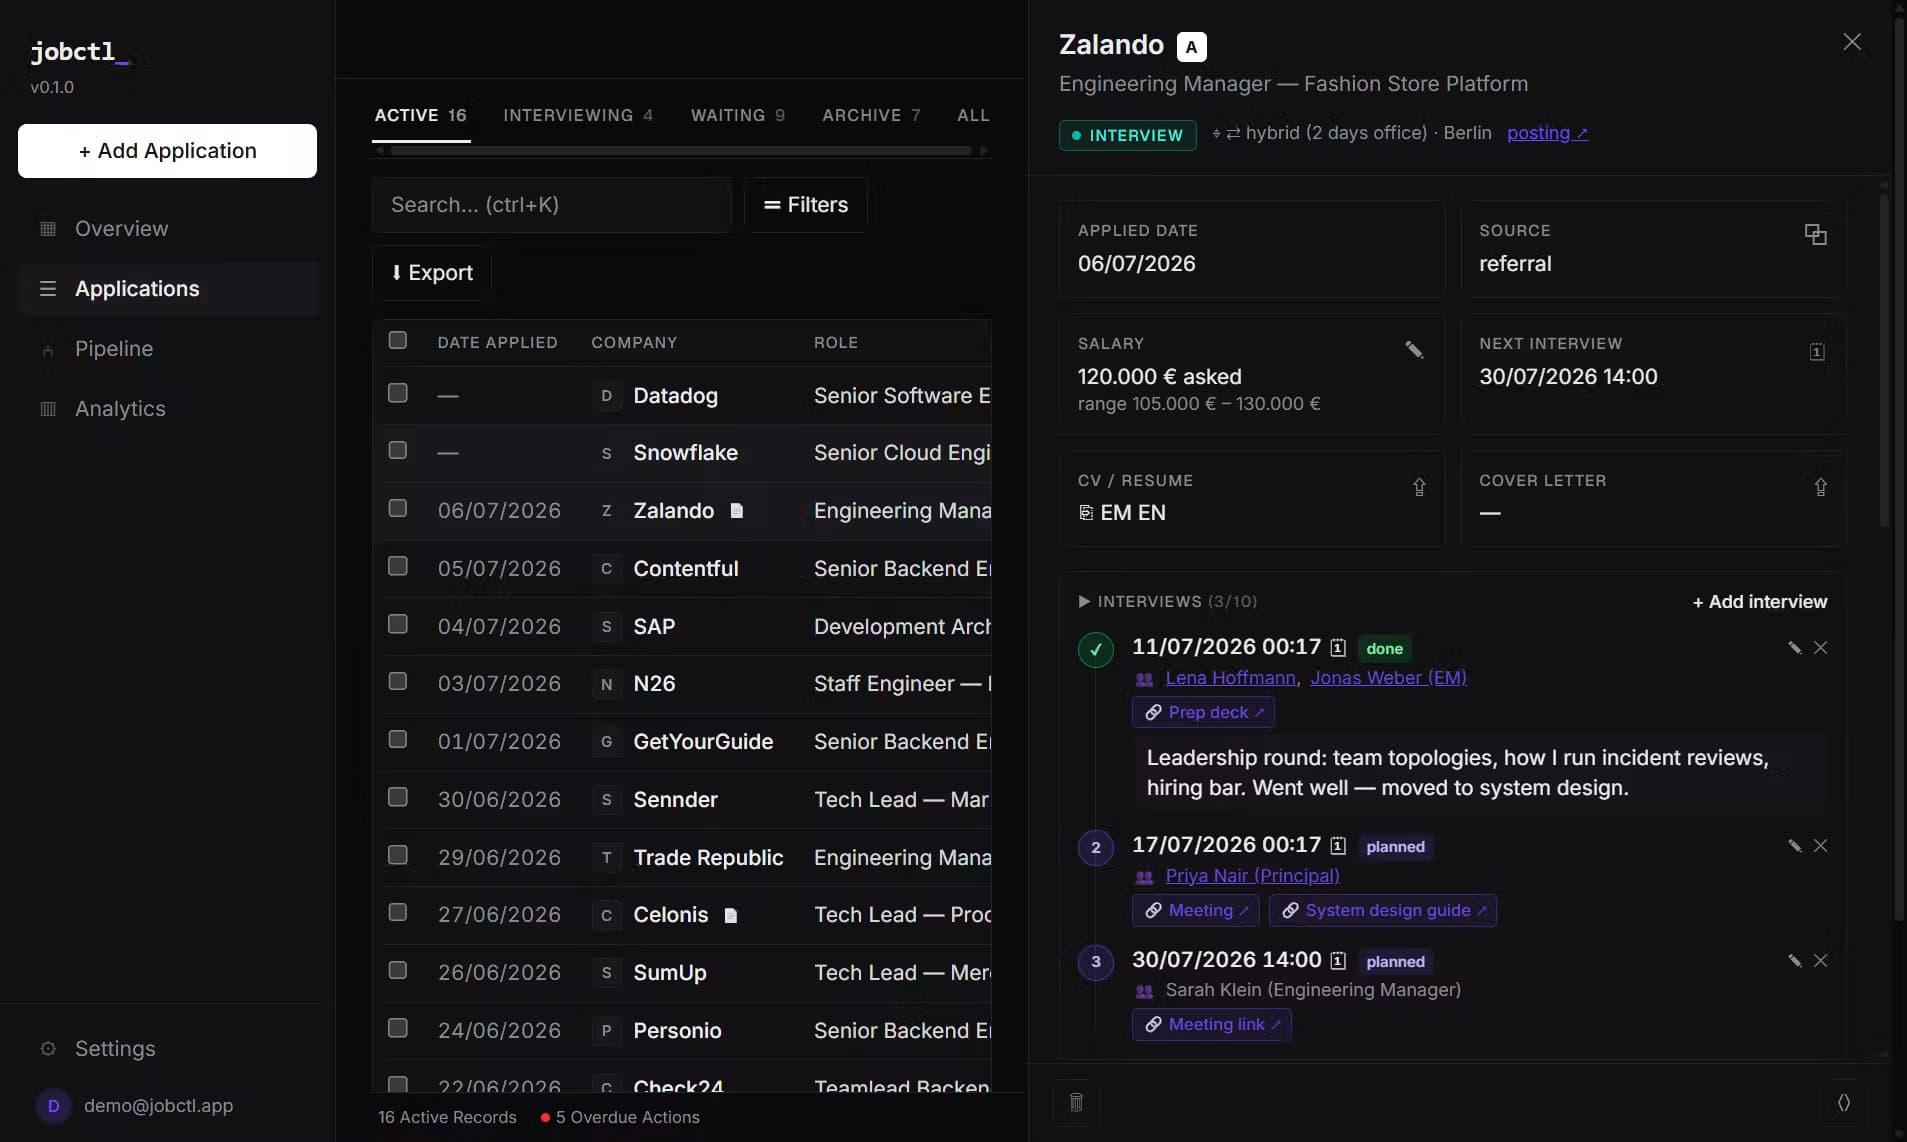Export the applications list

[x=432, y=273]
